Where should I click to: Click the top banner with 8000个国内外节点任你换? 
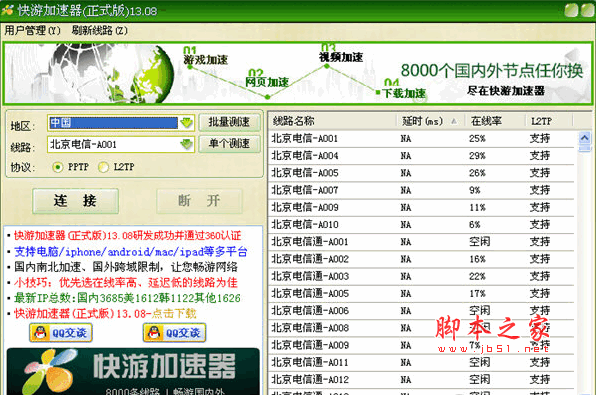(298, 73)
